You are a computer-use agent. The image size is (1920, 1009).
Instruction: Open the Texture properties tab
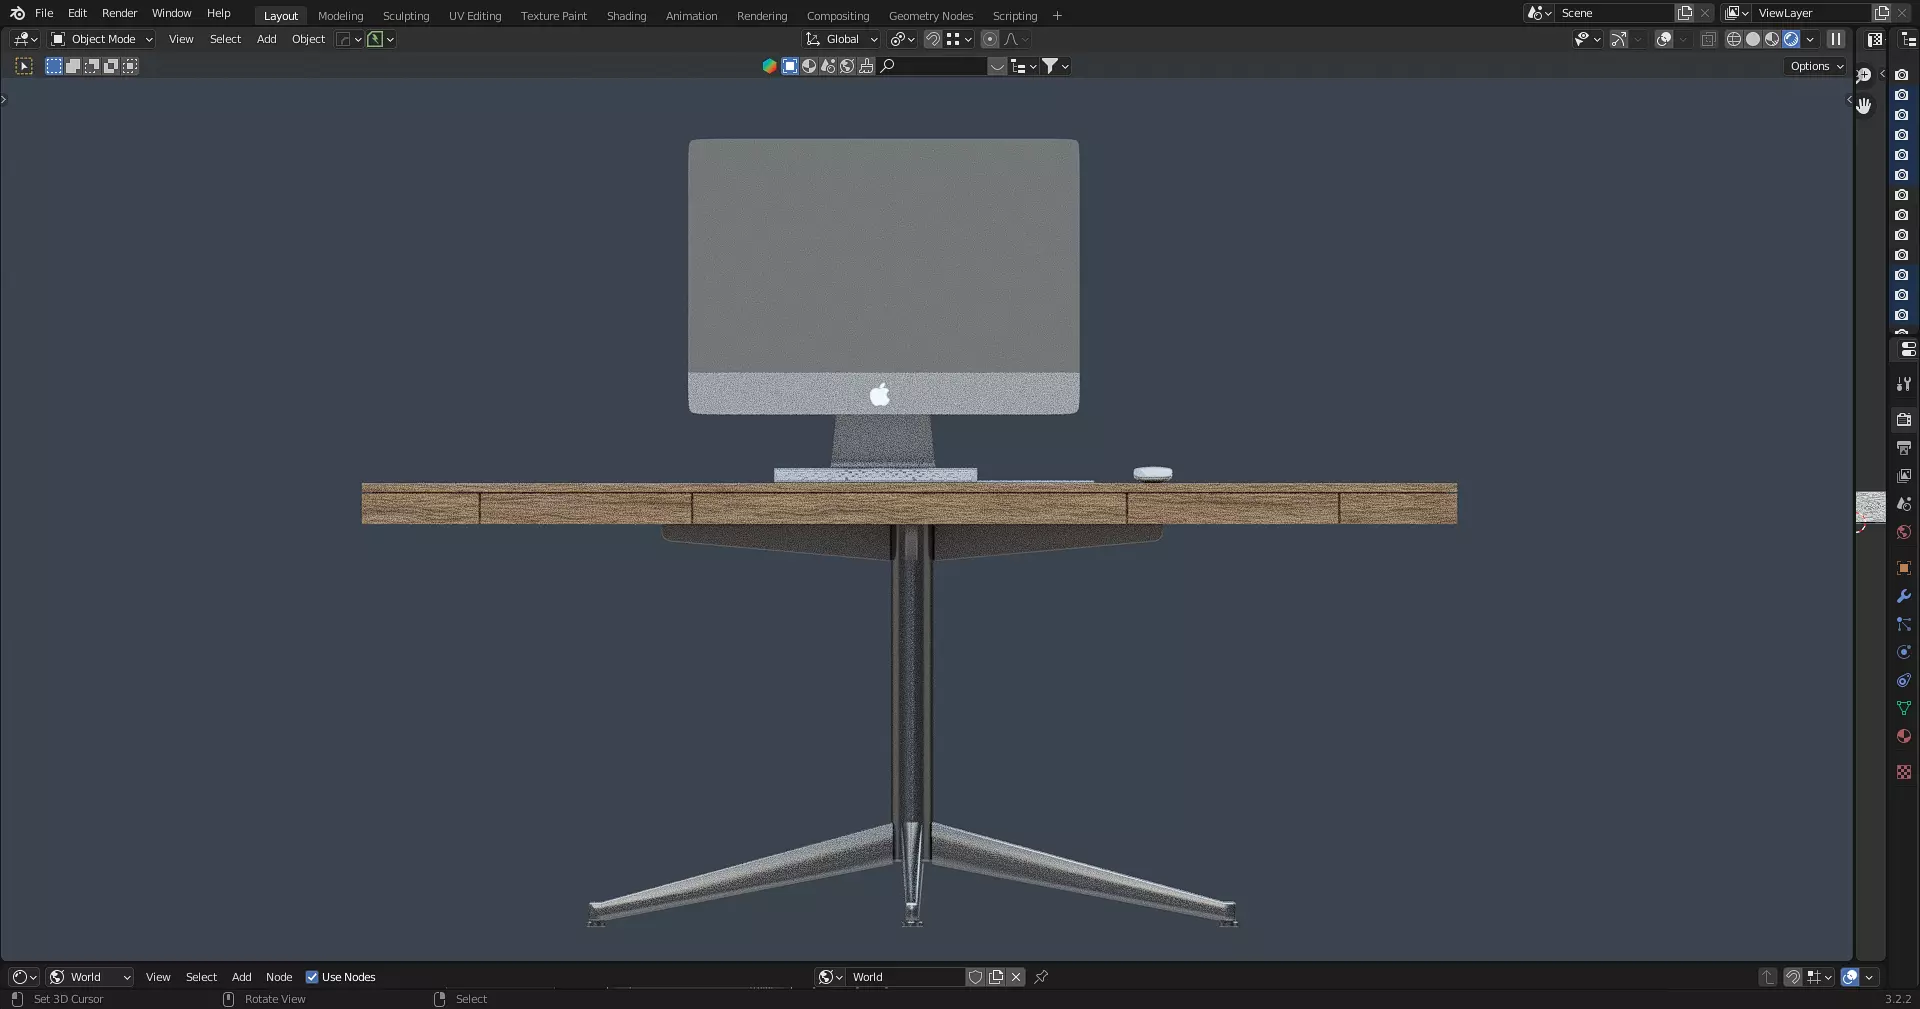(x=1904, y=772)
